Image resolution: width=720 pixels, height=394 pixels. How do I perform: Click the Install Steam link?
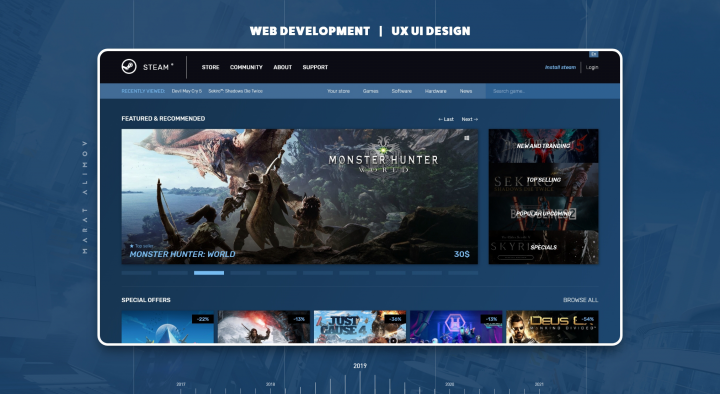click(560, 67)
